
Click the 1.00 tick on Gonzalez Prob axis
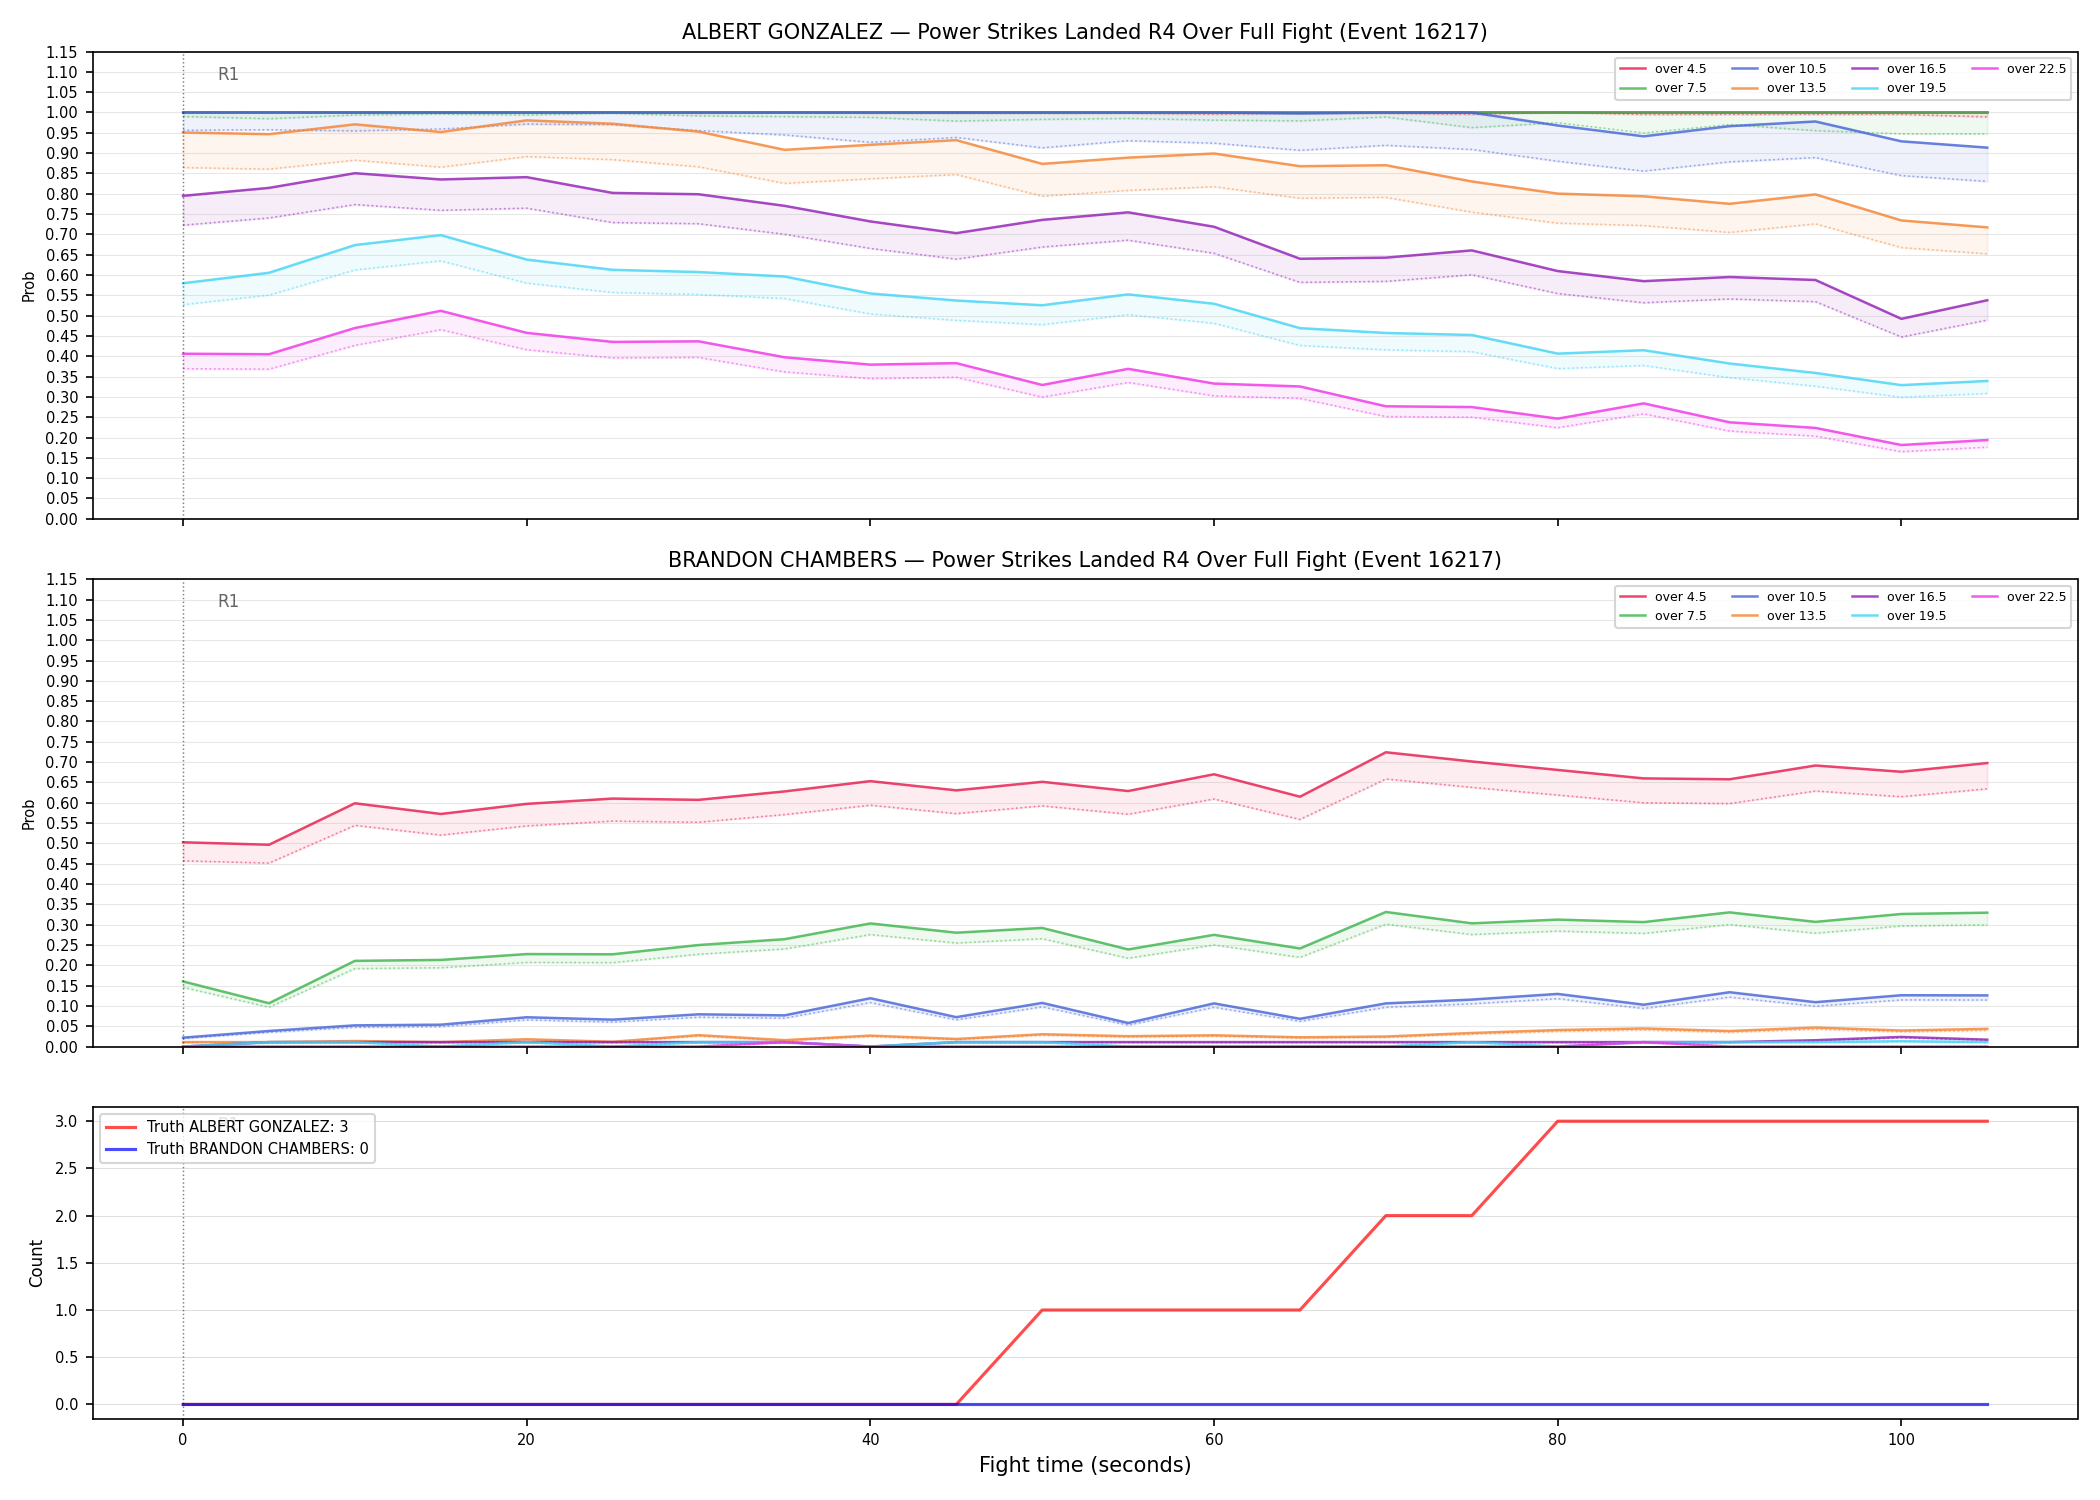pyautogui.click(x=62, y=113)
